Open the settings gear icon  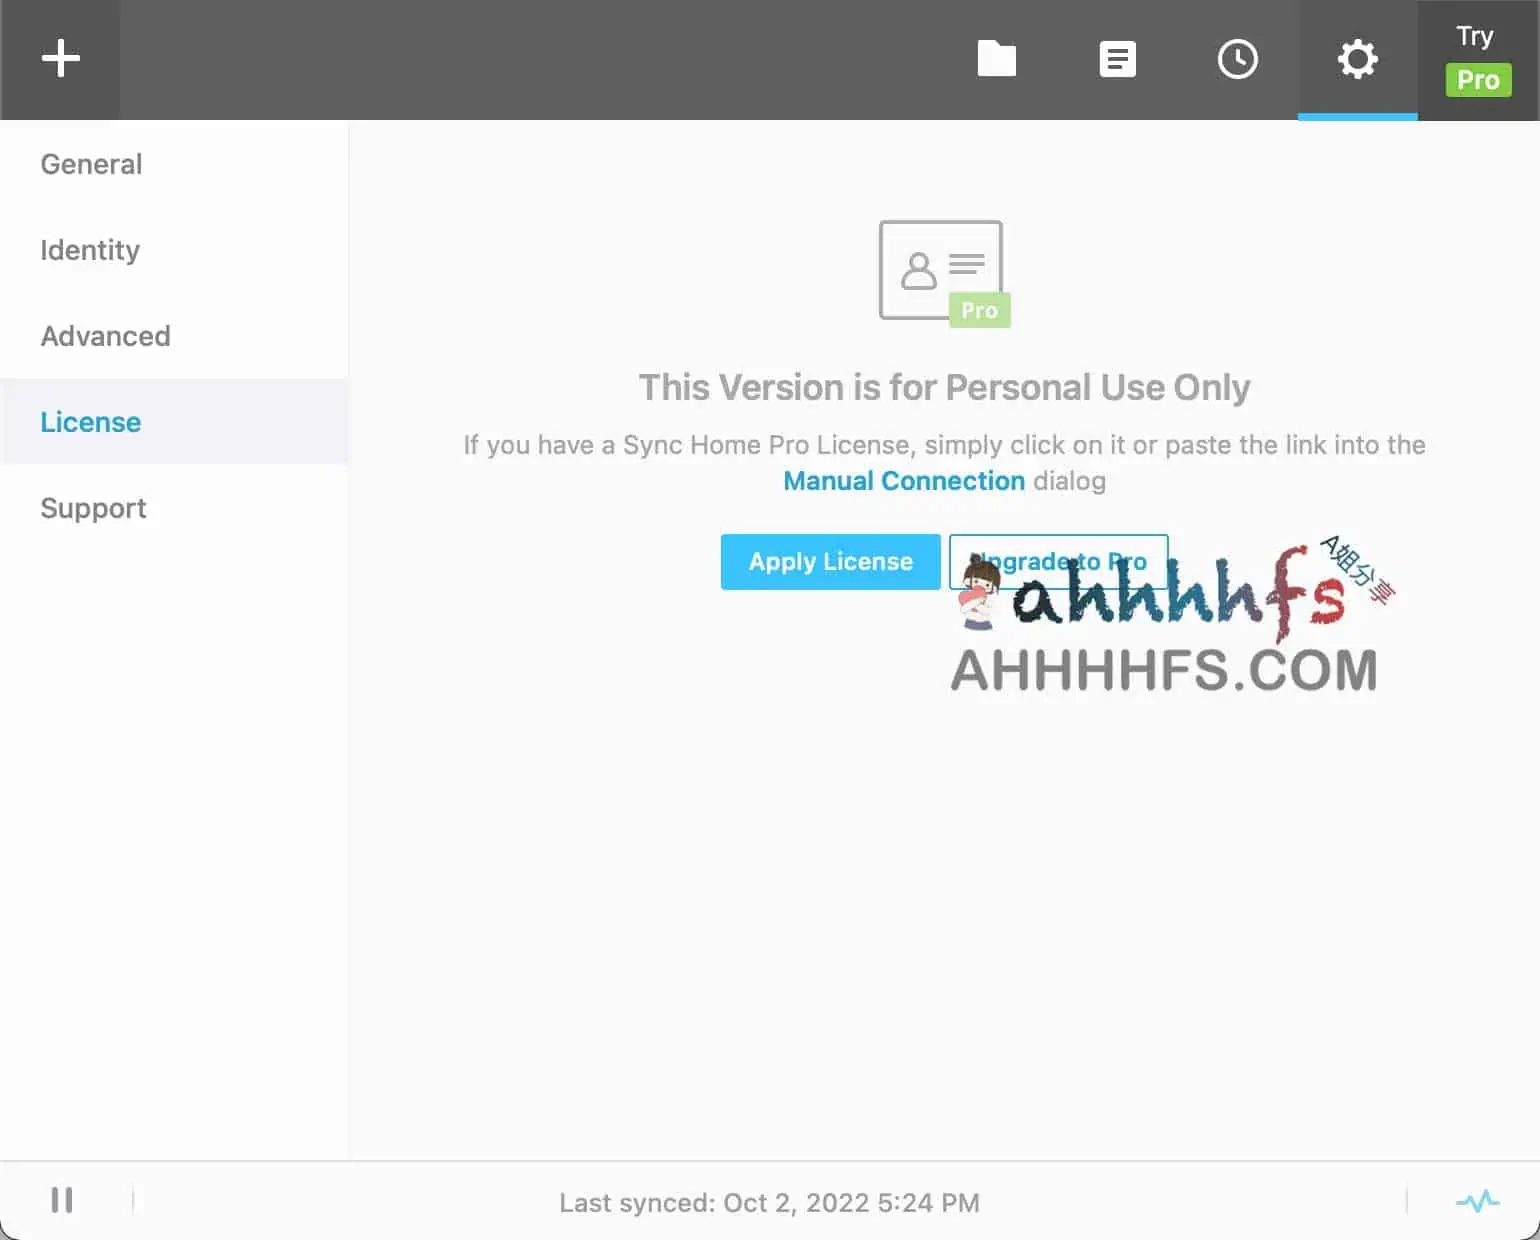point(1357,59)
